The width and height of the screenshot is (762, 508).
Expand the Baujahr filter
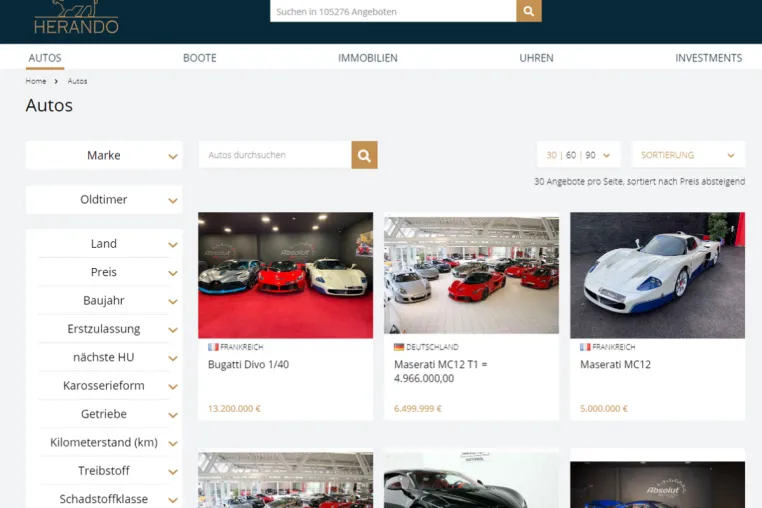point(104,300)
